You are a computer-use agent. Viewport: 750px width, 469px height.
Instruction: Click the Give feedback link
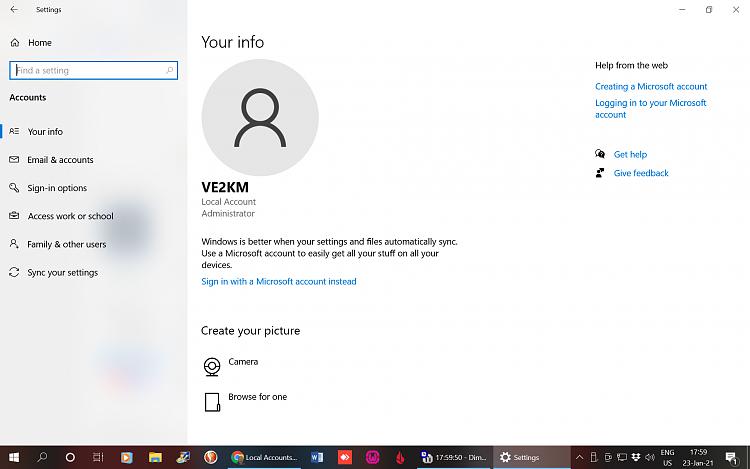[641, 173]
